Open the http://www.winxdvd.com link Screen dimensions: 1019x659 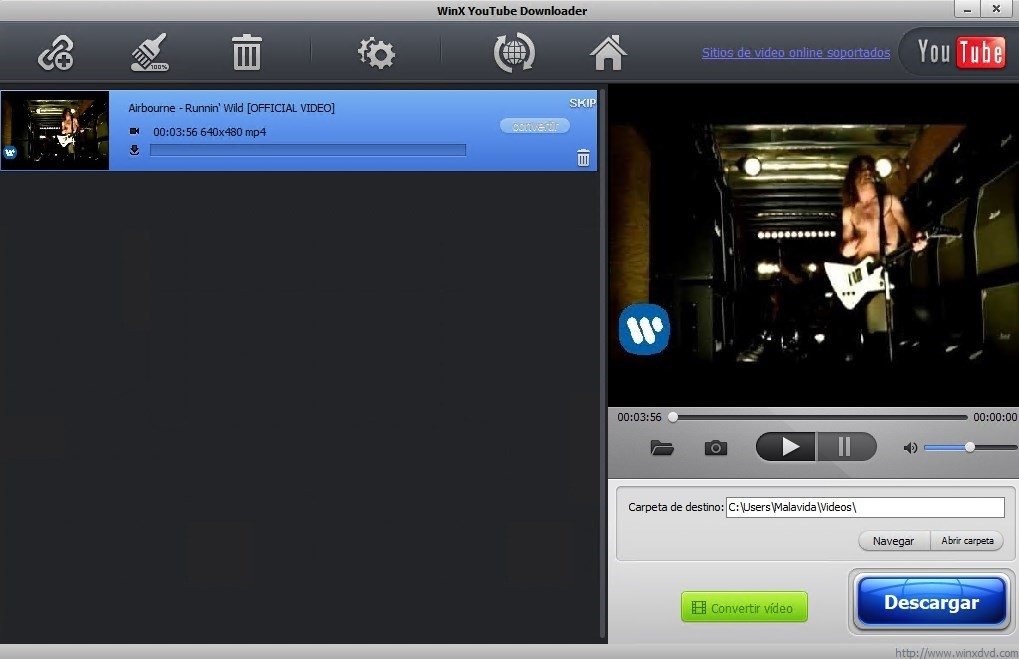[x=956, y=653]
